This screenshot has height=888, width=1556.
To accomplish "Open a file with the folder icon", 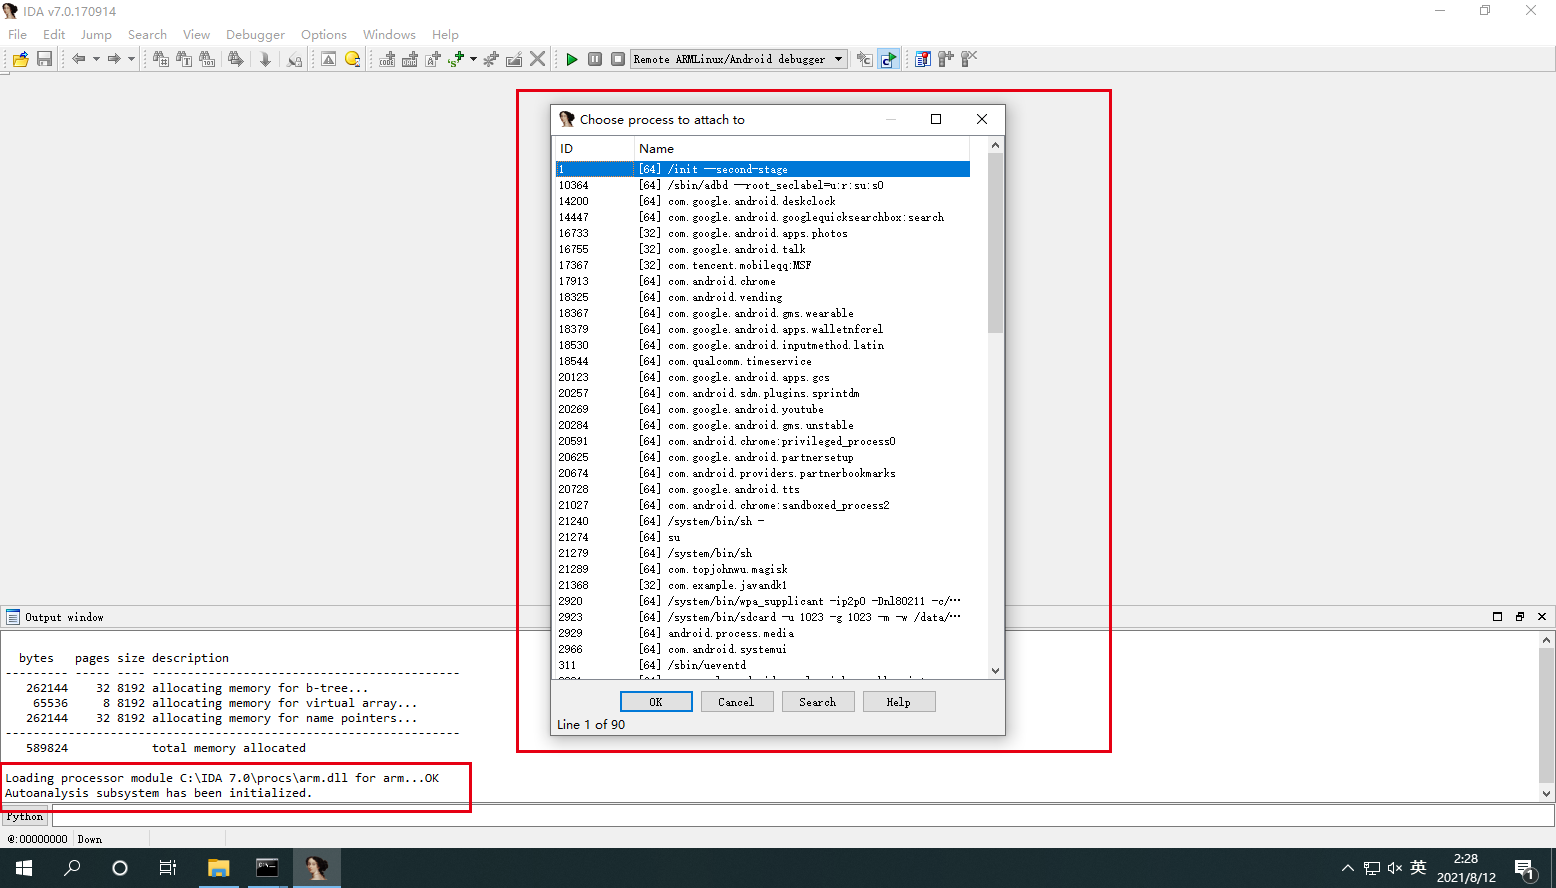I will [20, 59].
